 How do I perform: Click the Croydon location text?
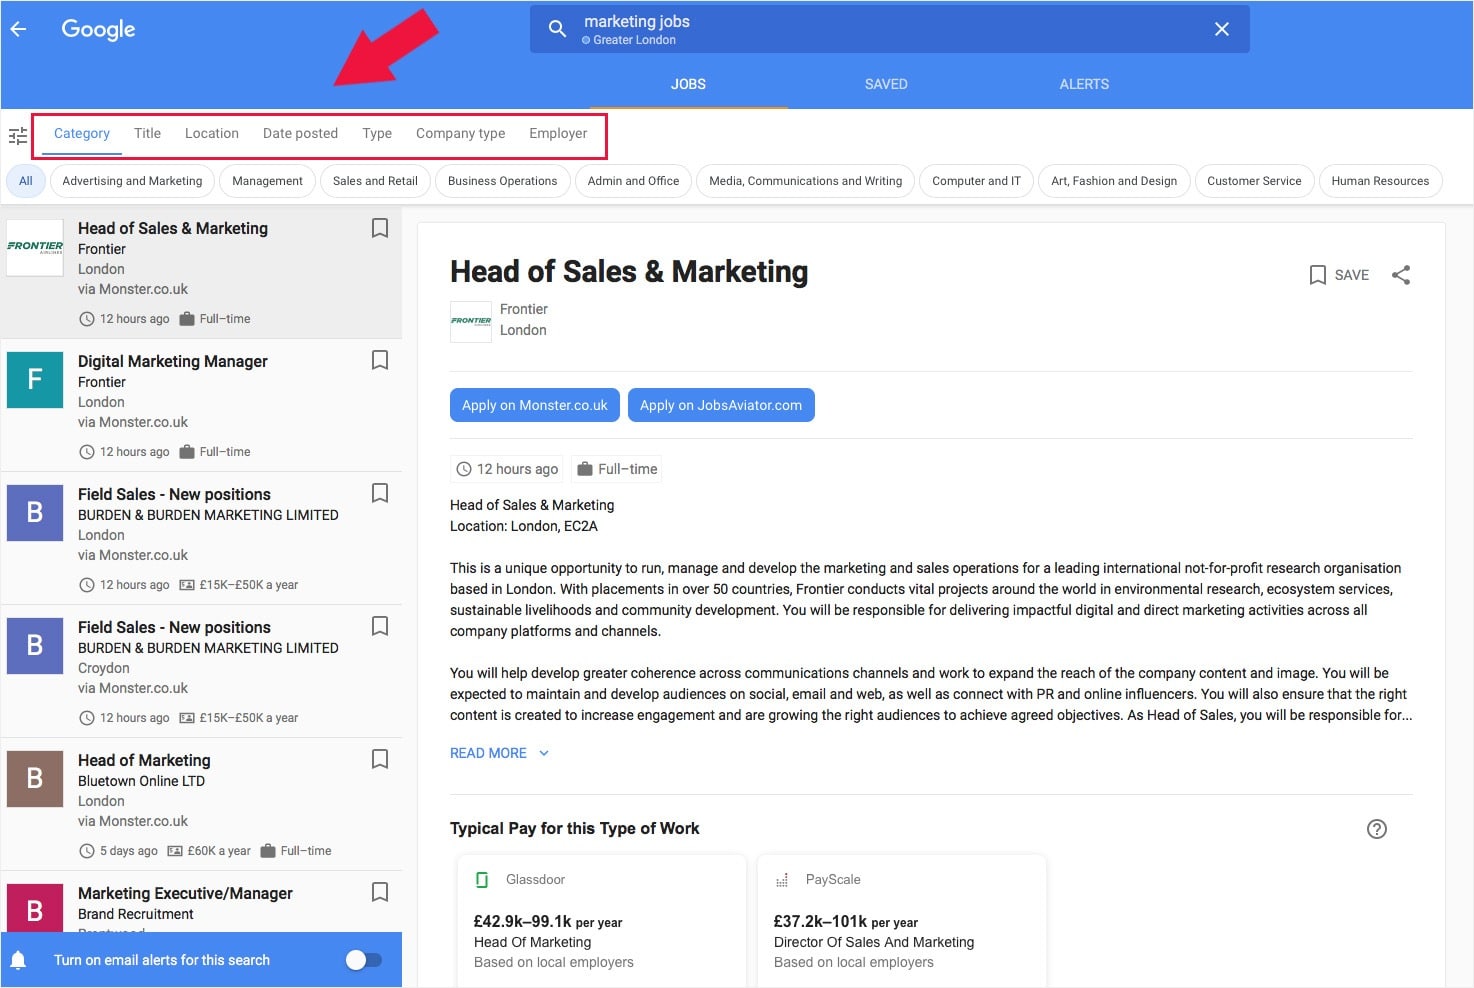(x=104, y=668)
